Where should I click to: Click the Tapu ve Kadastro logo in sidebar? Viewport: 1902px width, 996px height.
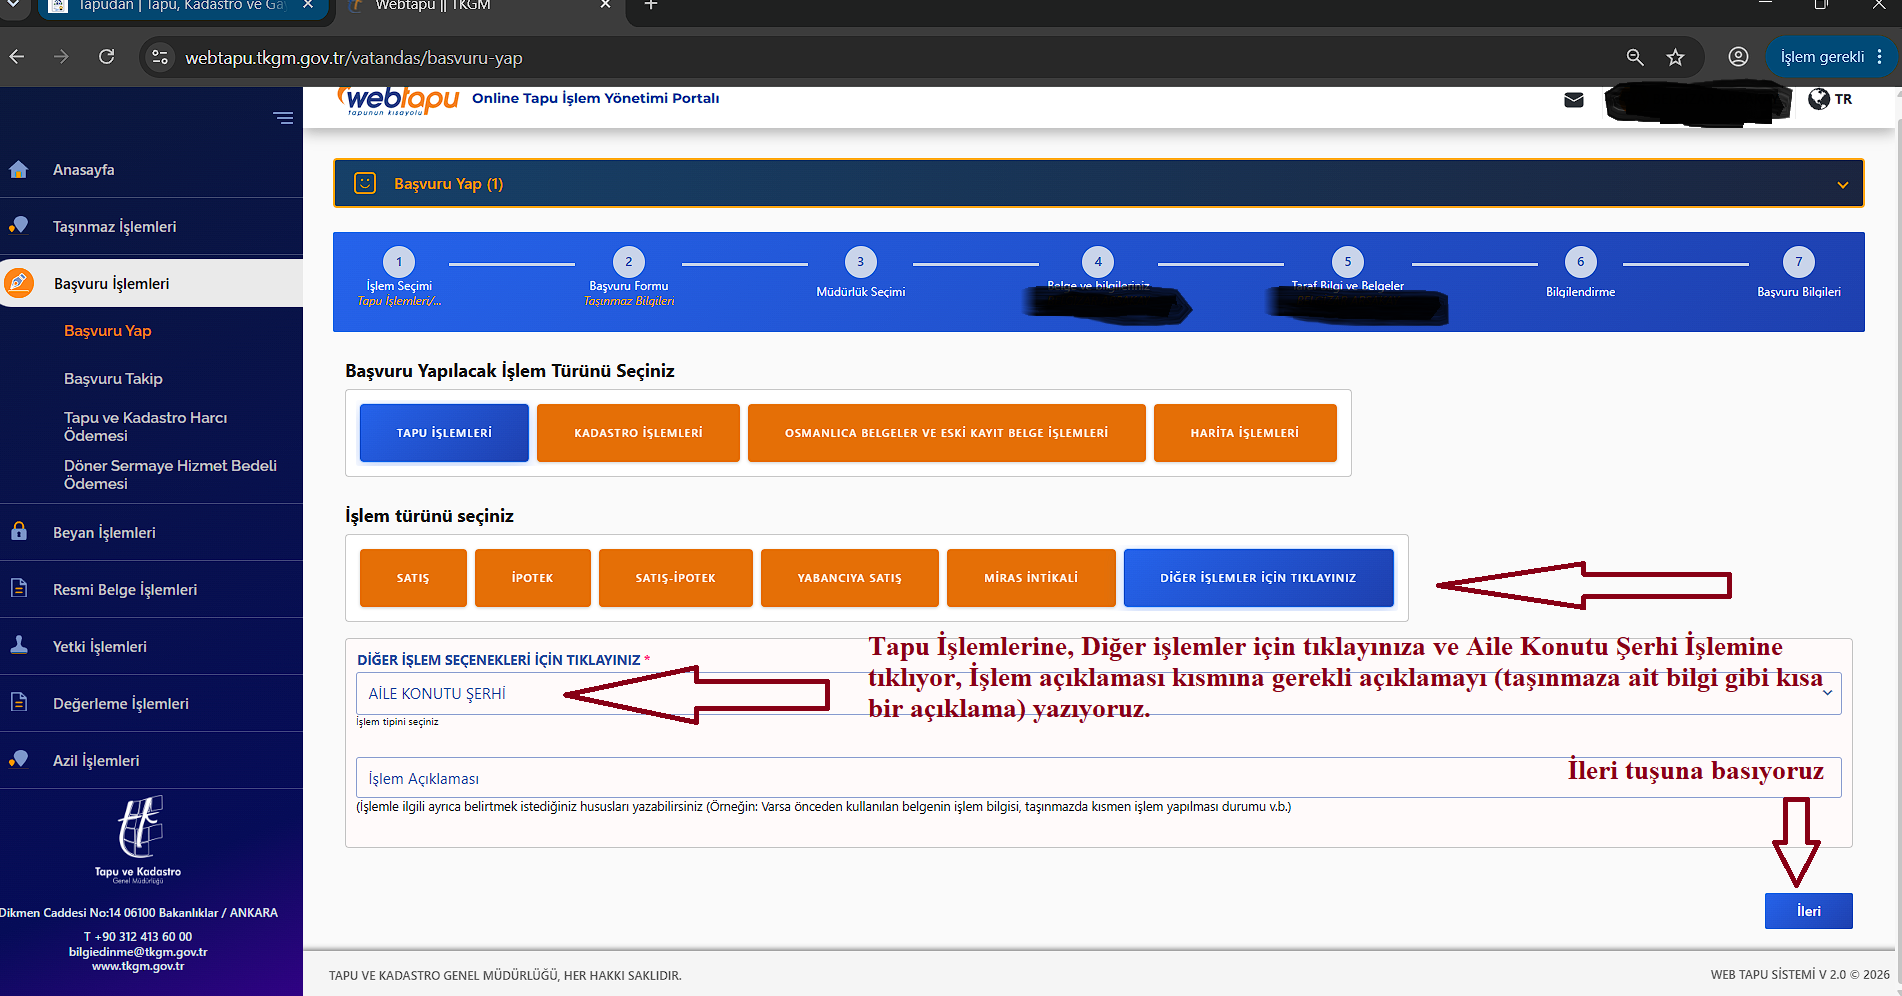[139, 838]
